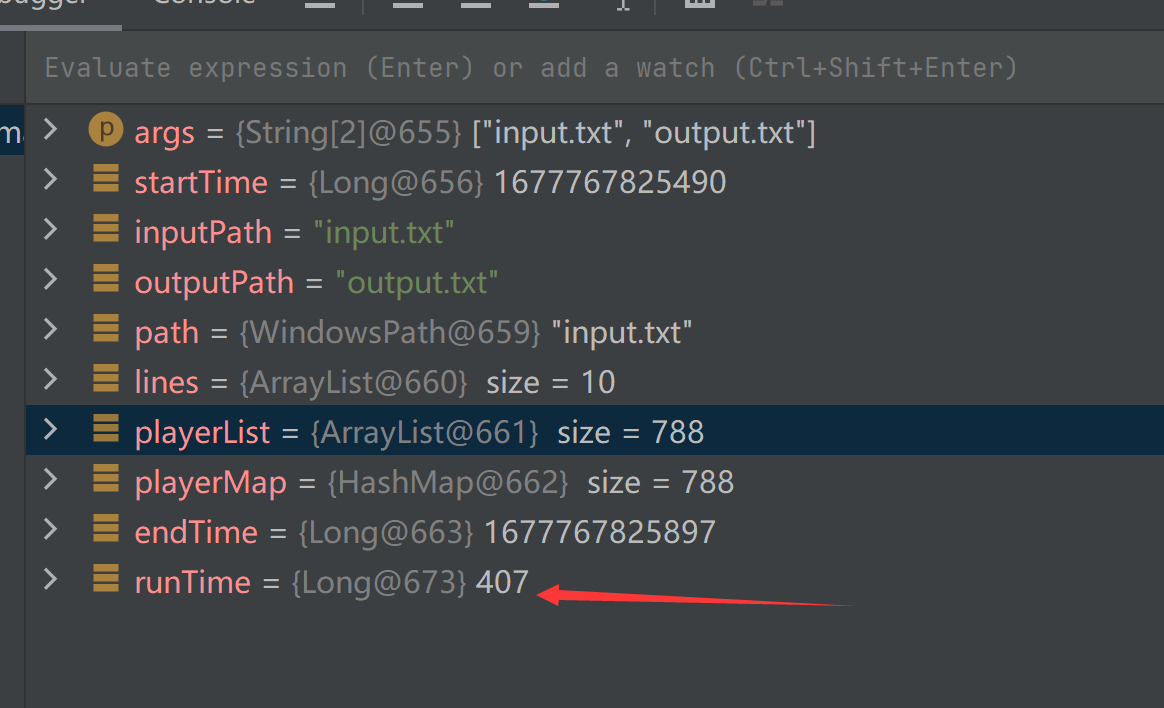Select the inputPath variable name
1164x708 pixels.
[x=203, y=232]
